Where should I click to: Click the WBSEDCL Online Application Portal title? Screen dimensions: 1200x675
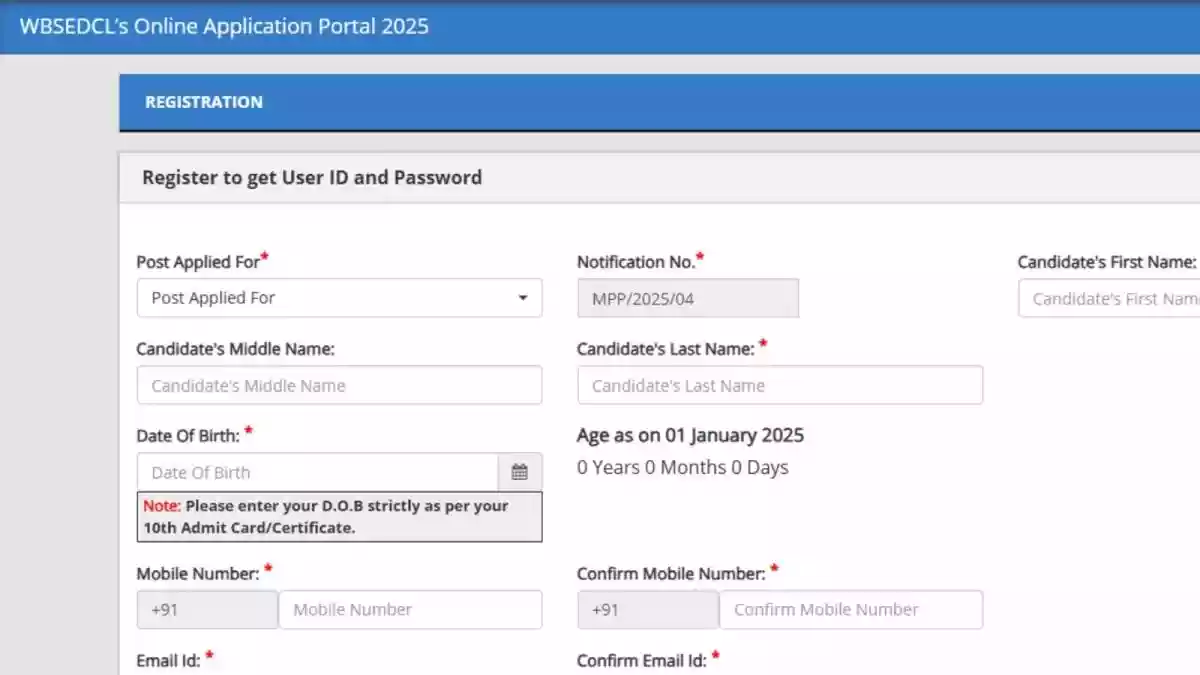pyautogui.click(x=224, y=26)
